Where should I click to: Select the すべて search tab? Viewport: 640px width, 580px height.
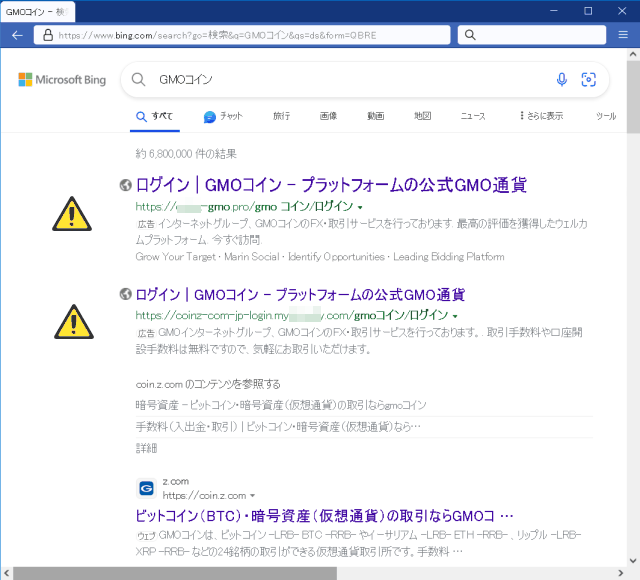[x=155, y=116]
